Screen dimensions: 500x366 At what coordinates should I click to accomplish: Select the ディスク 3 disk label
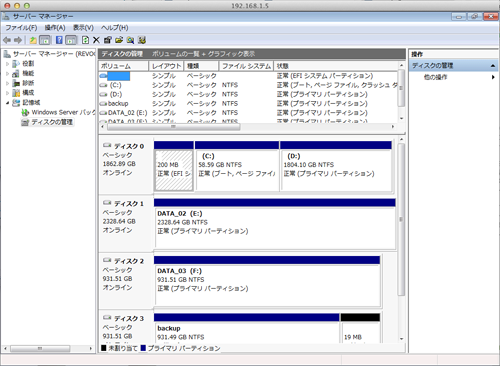click(129, 318)
